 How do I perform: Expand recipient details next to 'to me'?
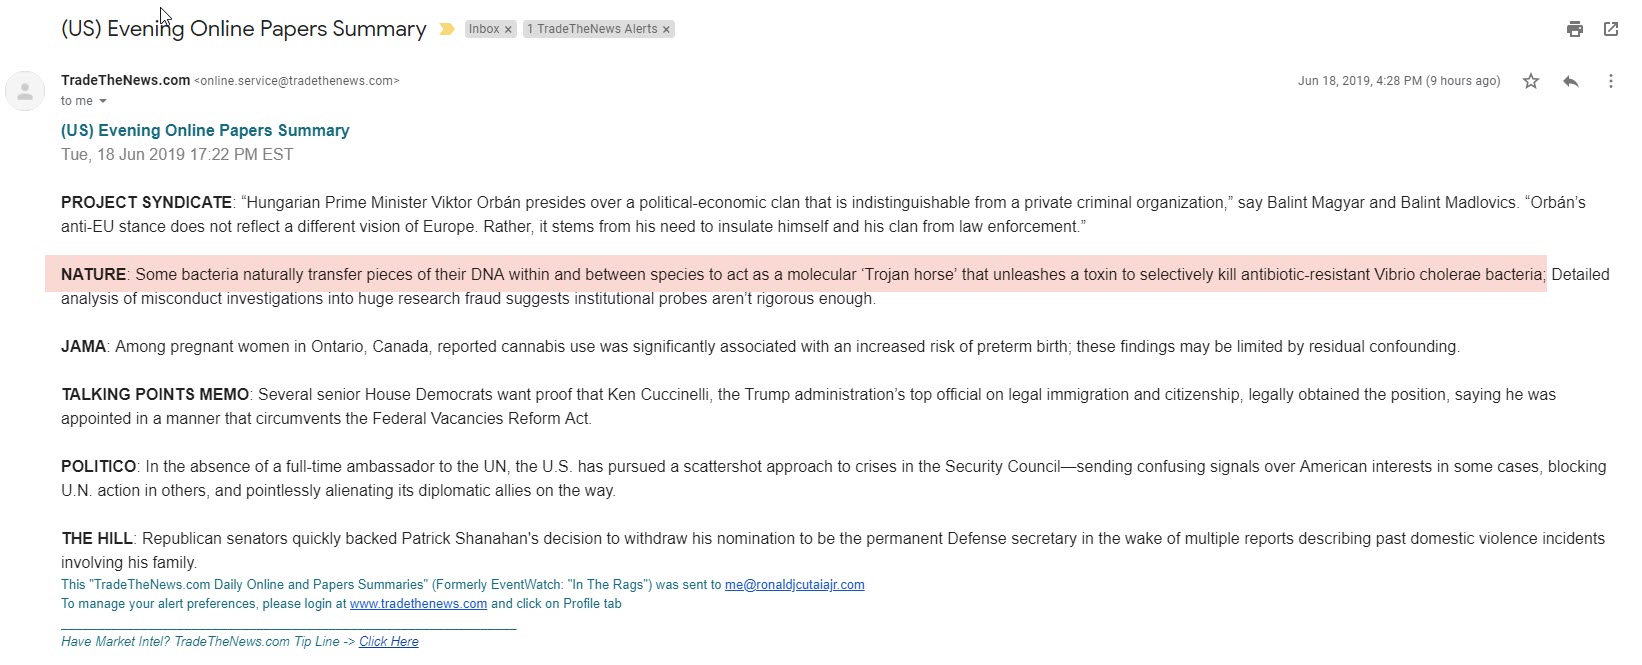click(x=102, y=101)
